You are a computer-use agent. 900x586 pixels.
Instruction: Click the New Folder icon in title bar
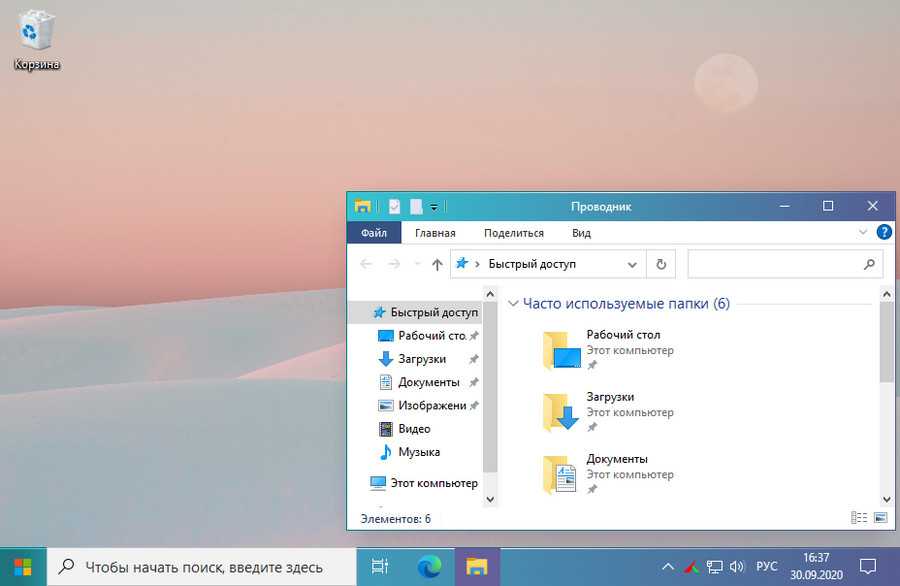(x=416, y=207)
